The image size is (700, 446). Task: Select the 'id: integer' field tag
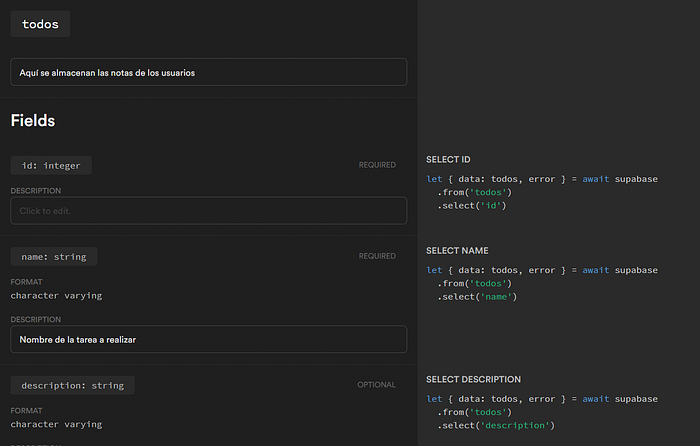pos(51,166)
